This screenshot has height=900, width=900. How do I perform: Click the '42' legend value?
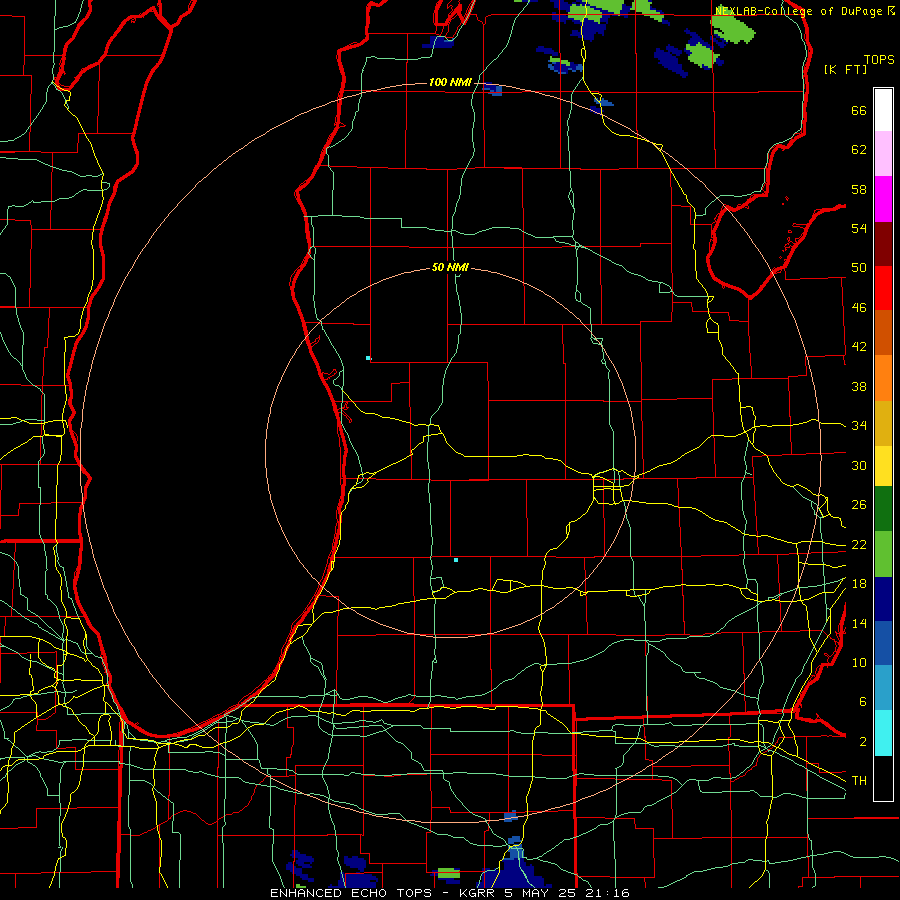point(859,347)
